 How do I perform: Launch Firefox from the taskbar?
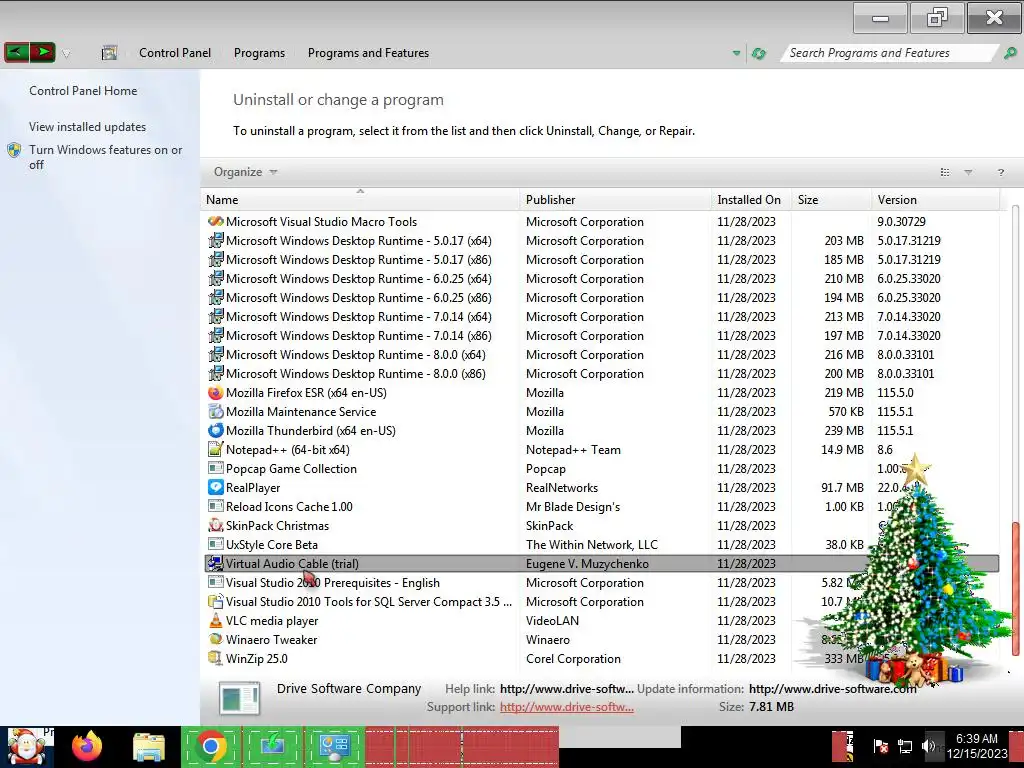[87, 746]
